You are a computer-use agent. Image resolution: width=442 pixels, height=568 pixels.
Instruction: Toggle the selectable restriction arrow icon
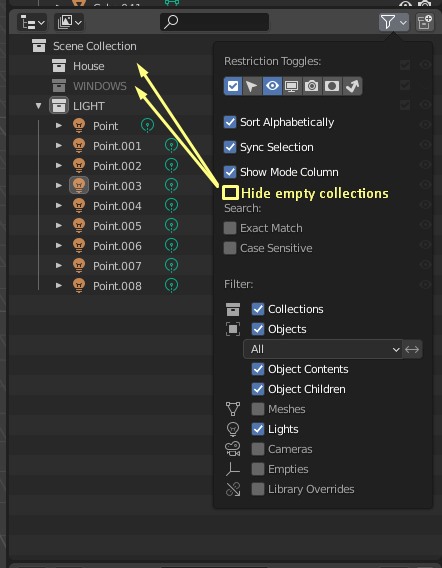coord(252,86)
